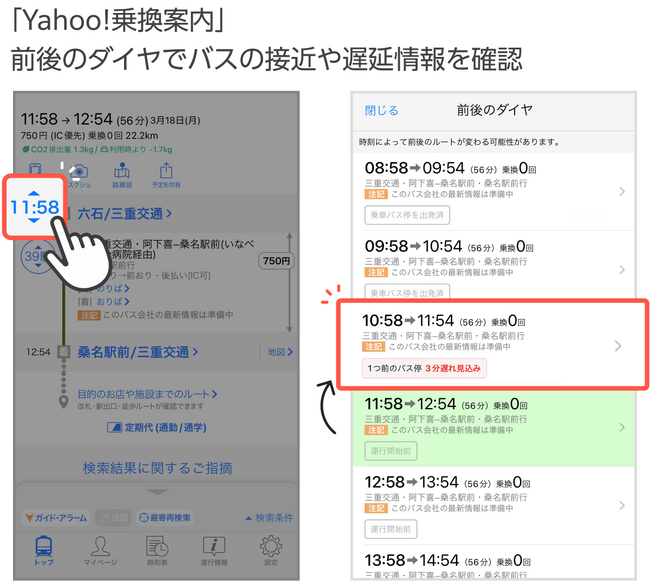
Task: Open the settings gear tab
Action: pos(270,550)
